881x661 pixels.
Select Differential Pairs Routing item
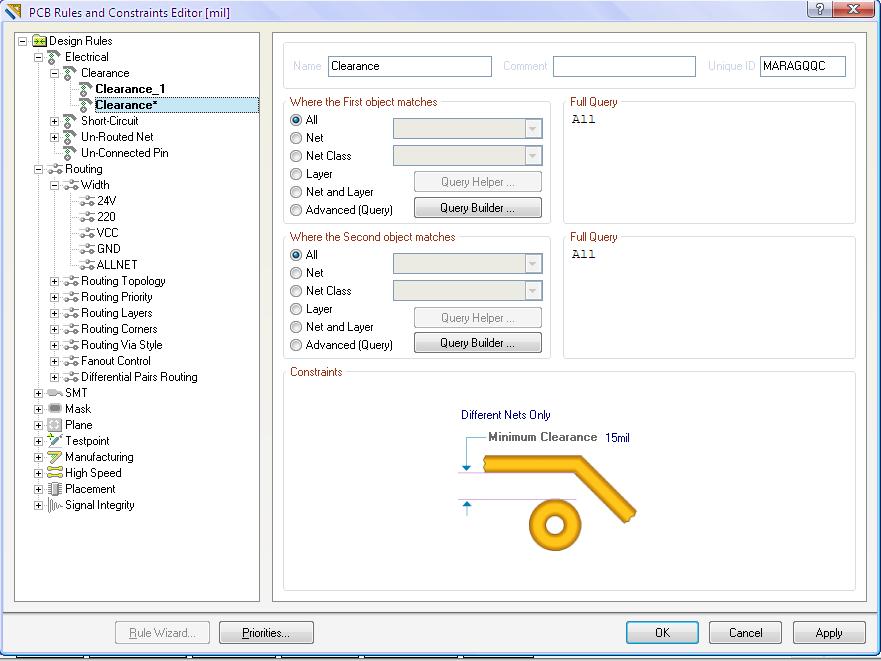pos(139,377)
